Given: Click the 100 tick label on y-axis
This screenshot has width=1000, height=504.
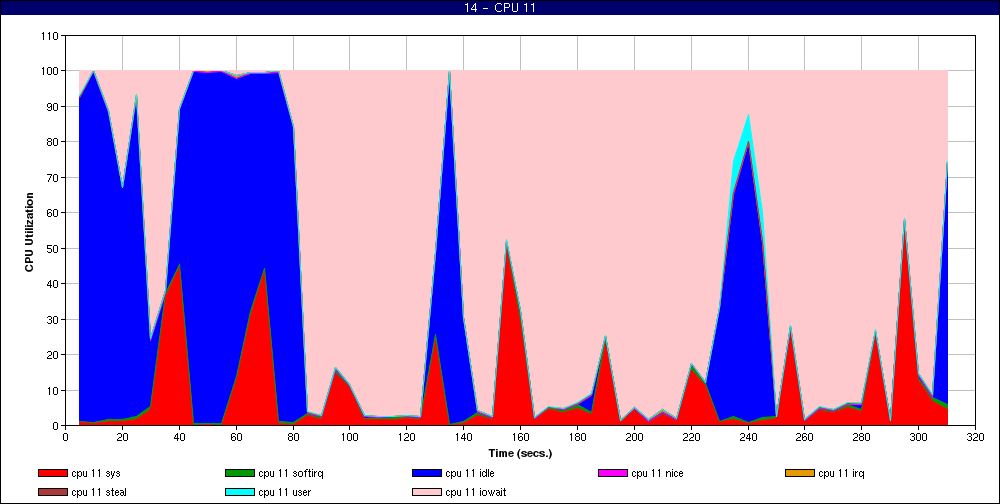Looking at the screenshot, I should coord(50,72).
